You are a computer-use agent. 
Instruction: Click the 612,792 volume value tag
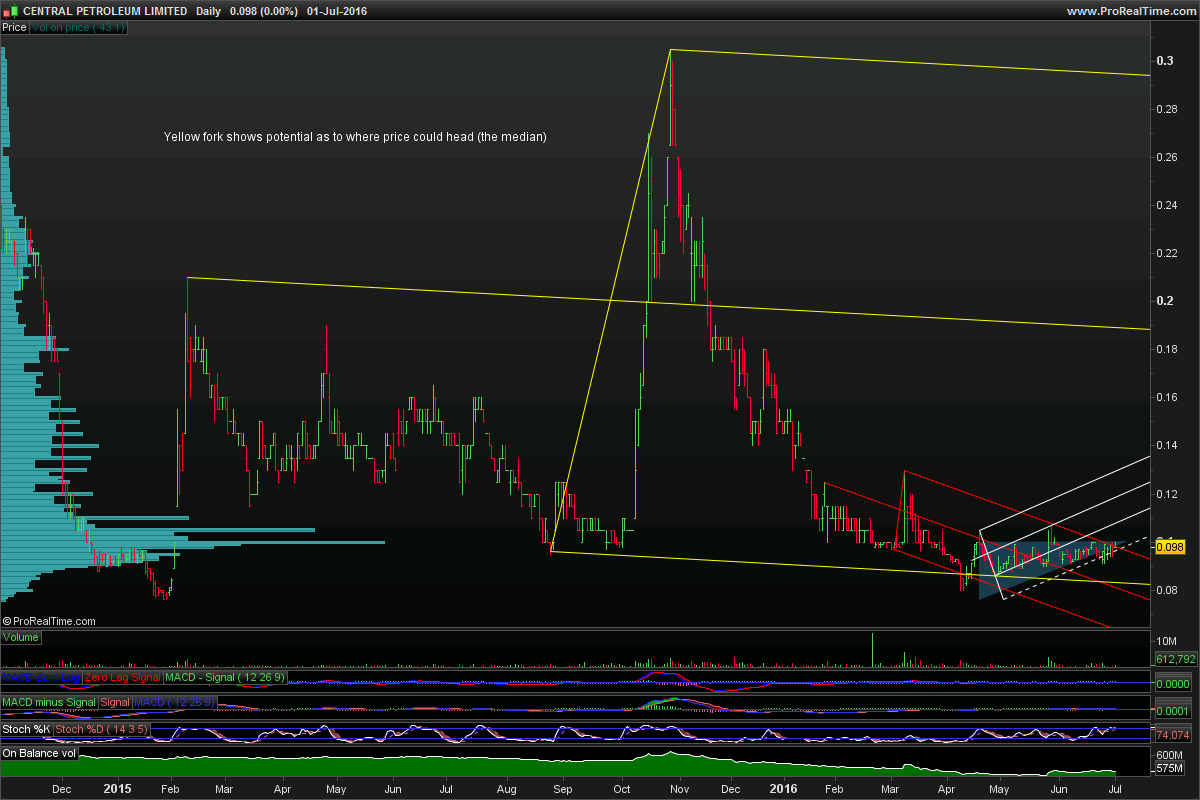coord(1175,659)
